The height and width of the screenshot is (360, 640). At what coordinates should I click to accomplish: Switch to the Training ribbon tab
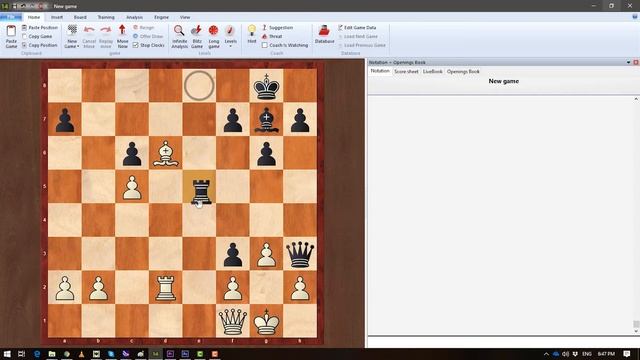pos(106,17)
